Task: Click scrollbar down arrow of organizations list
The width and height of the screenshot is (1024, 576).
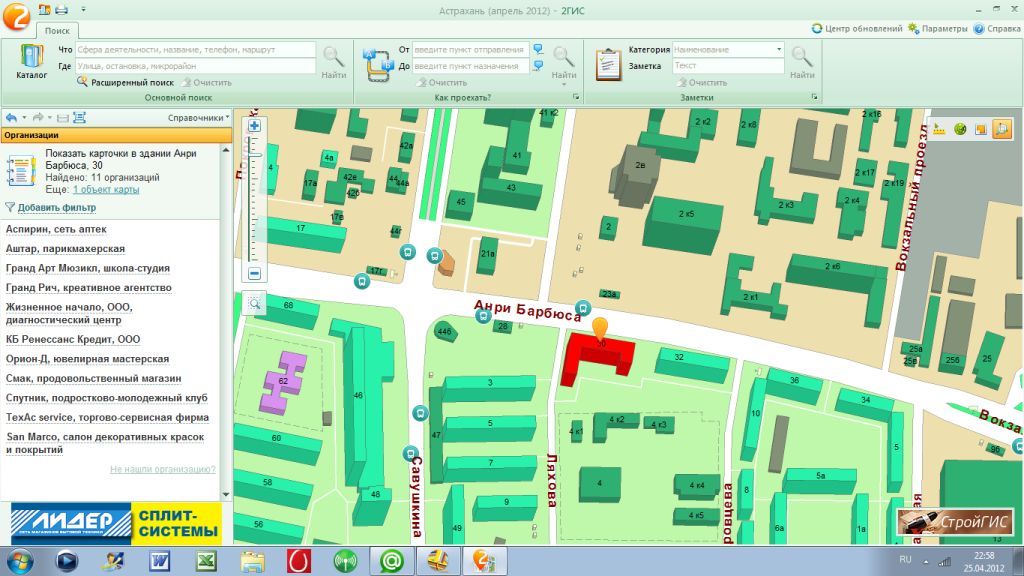Action: pos(226,494)
